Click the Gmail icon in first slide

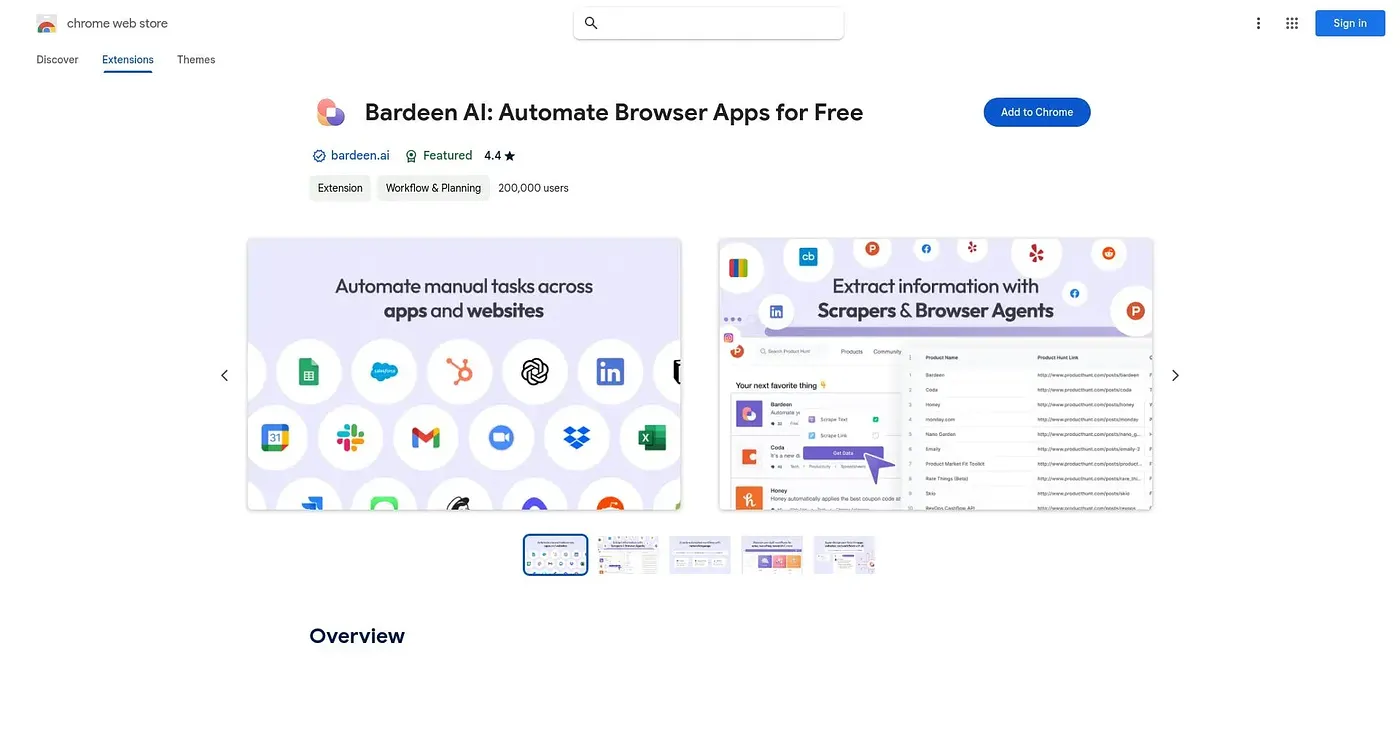tap(425, 437)
